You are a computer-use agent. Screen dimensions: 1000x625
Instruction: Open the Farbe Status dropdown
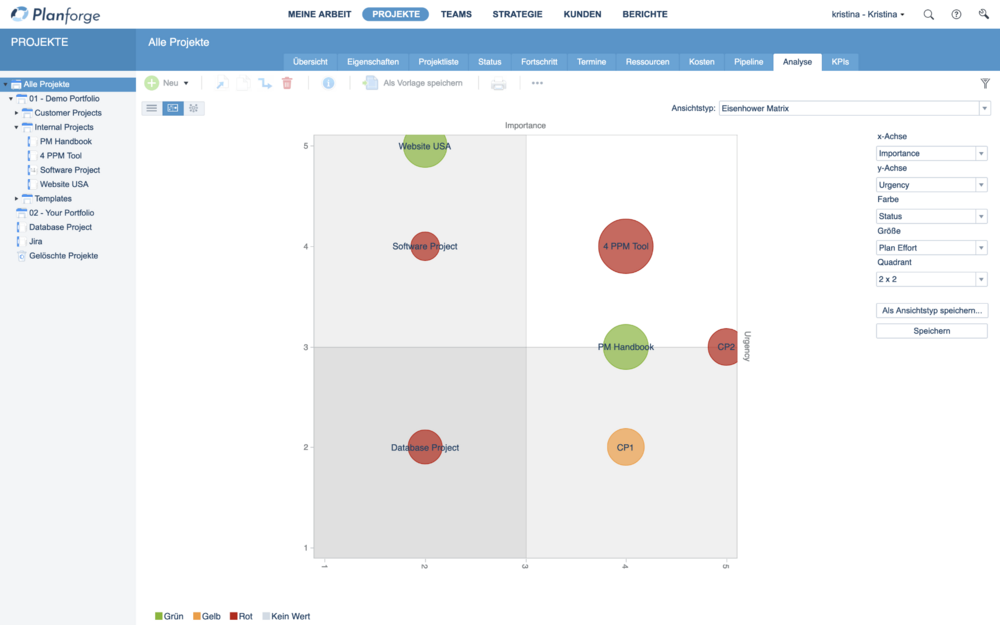[x=931, y=216]
